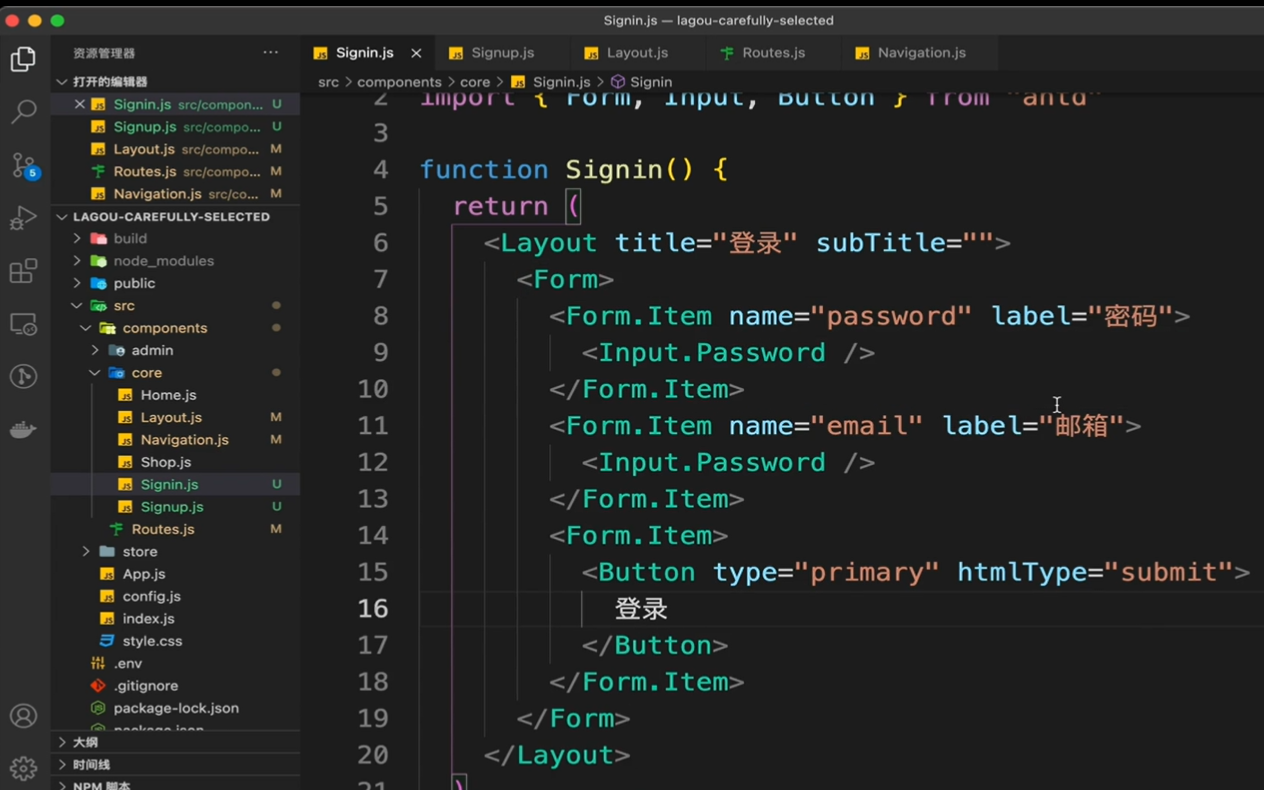Open Source Control view with badge
This screenshot has height=790, width=1264.
coord(23,165)
